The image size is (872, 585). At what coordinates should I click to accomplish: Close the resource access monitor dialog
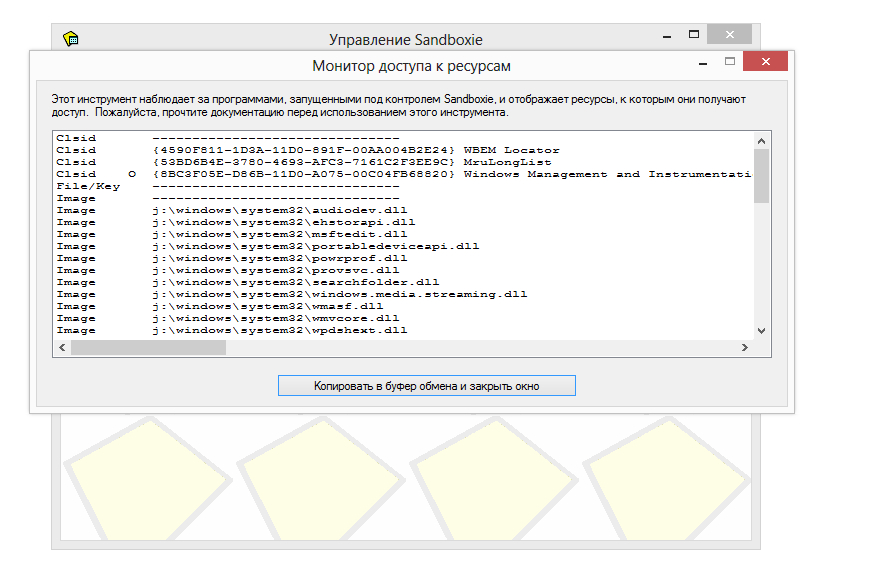point(764,63)
